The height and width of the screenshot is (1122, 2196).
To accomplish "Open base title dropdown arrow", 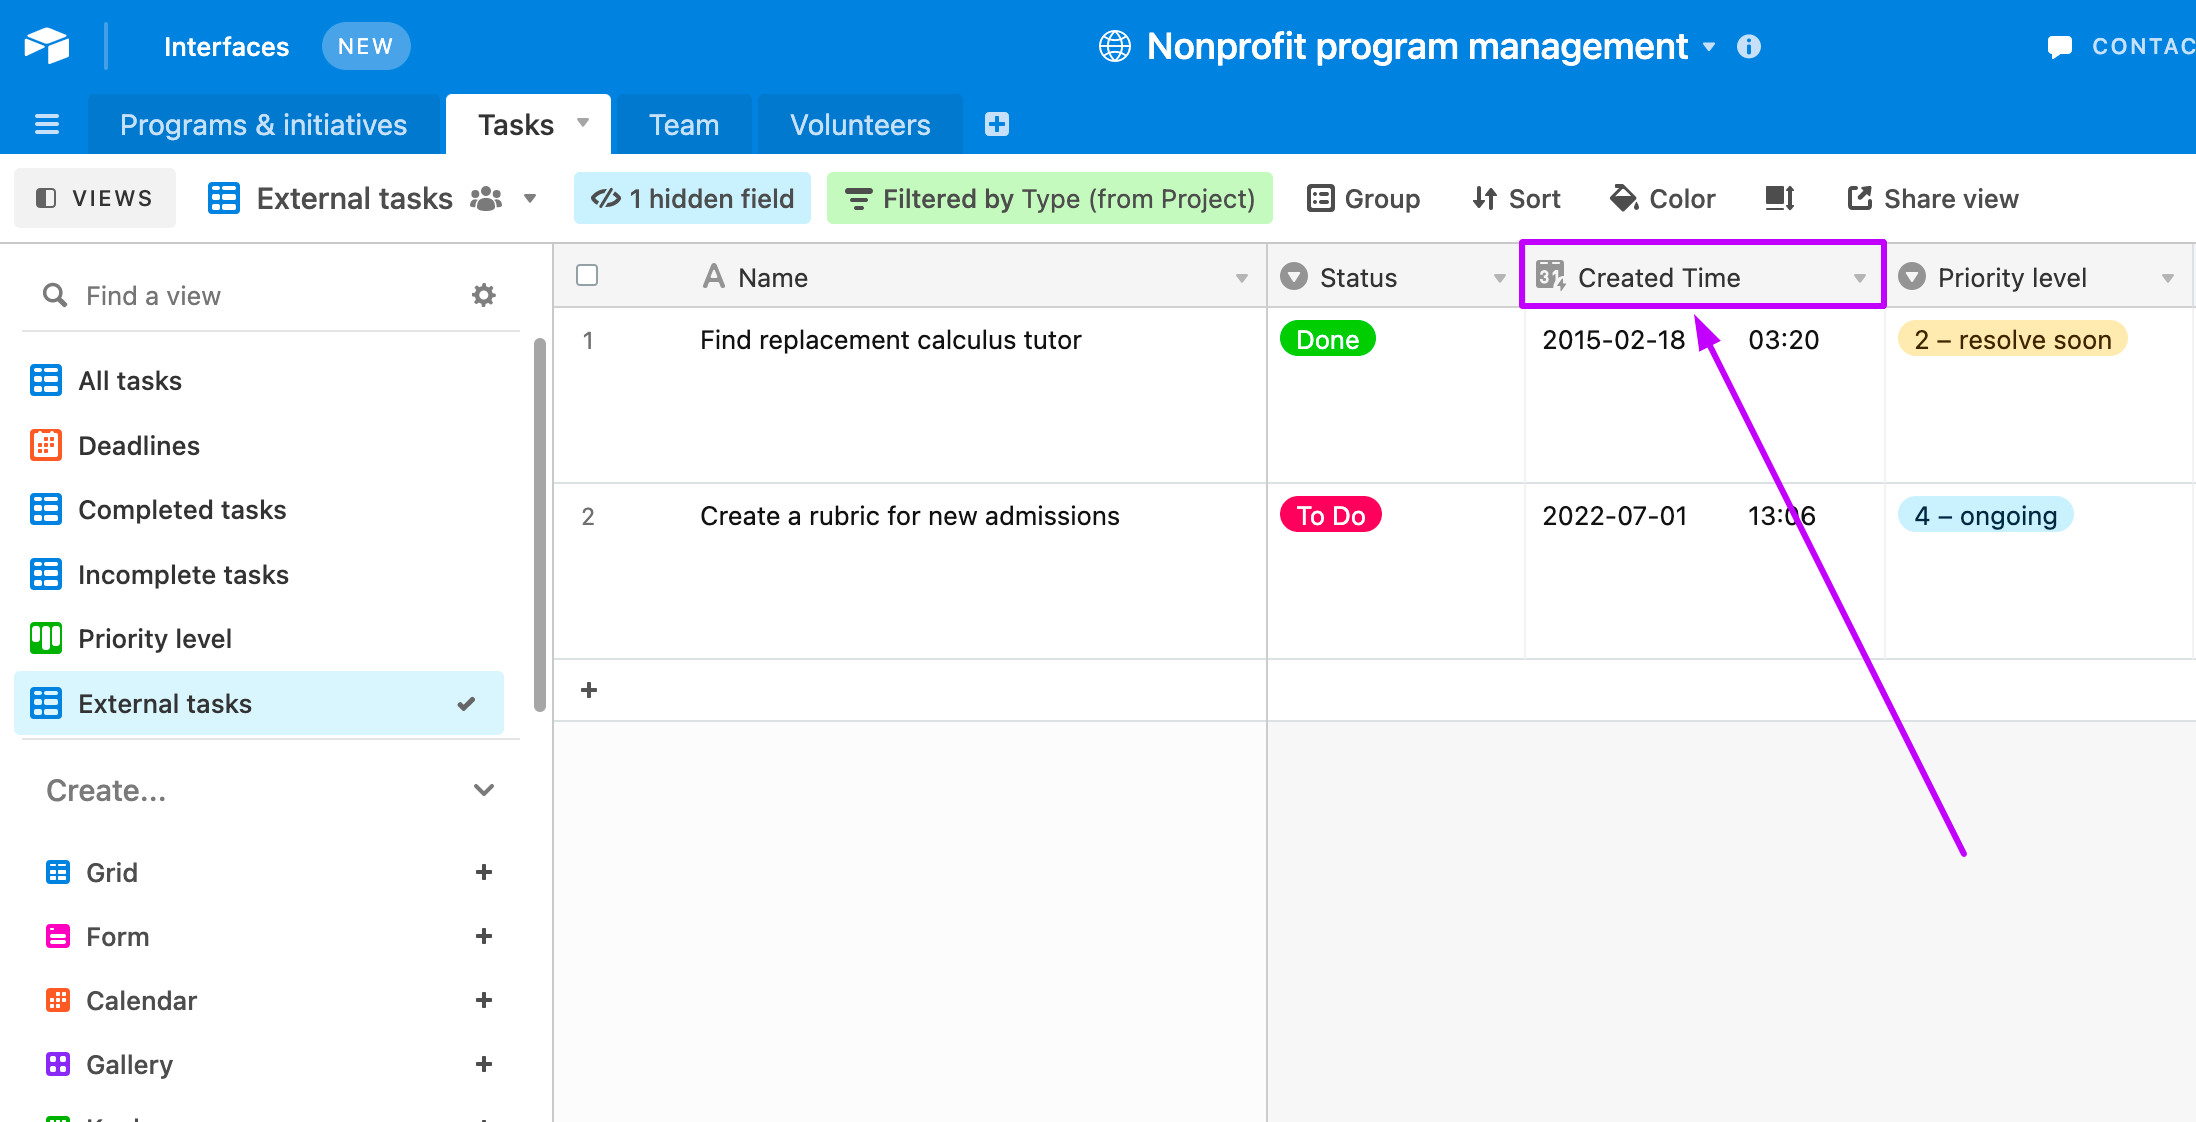I will click(1709, 47).
